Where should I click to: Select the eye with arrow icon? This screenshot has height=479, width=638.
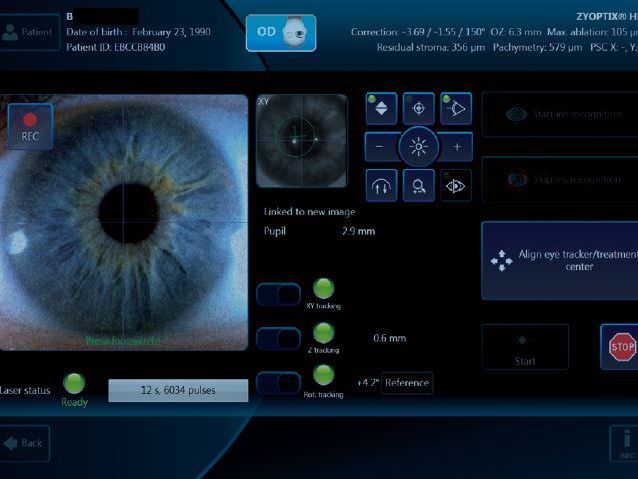pos(456,109)
